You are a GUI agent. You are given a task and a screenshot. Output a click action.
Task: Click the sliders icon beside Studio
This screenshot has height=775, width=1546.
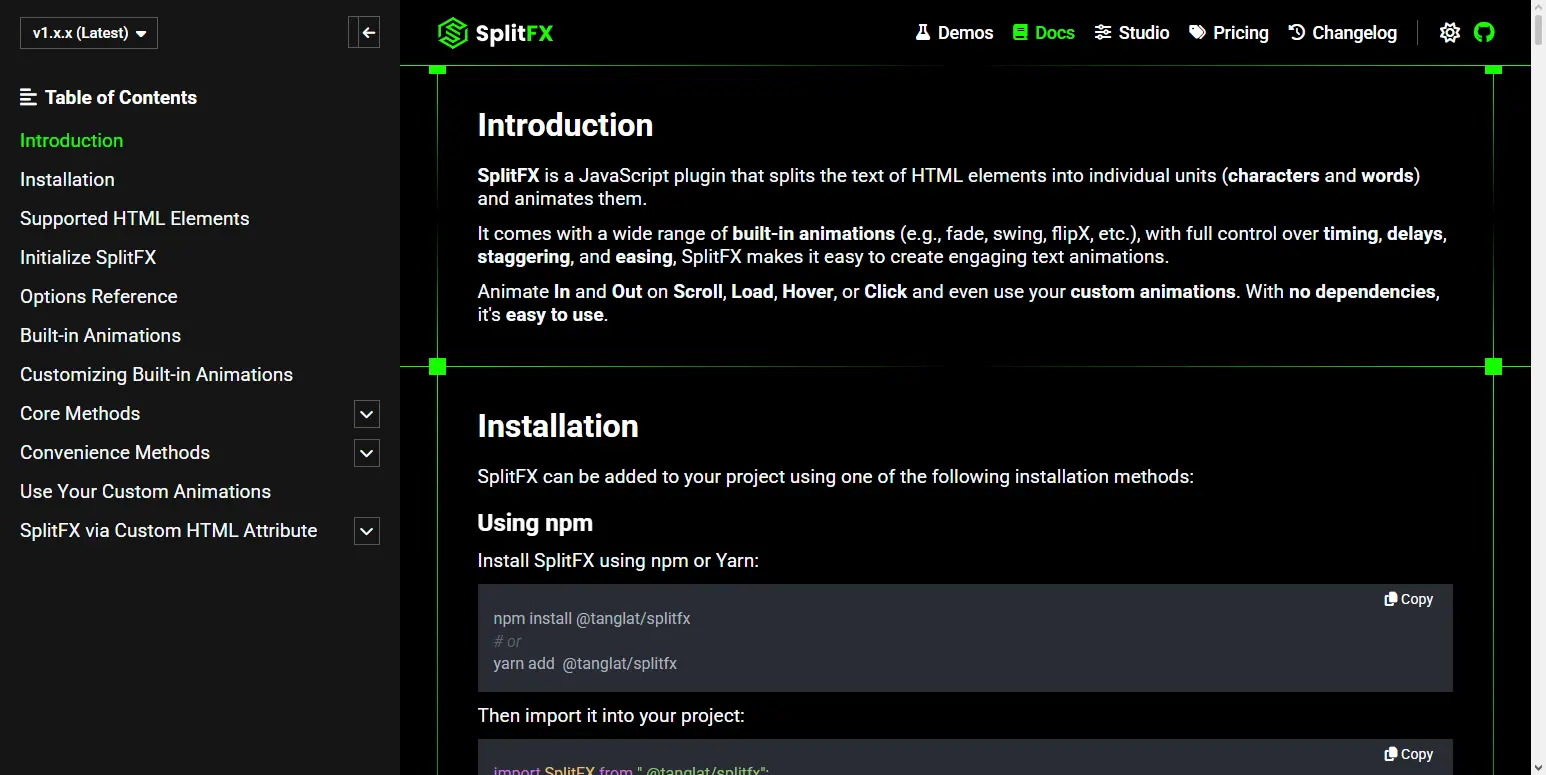coord(1103,33)
